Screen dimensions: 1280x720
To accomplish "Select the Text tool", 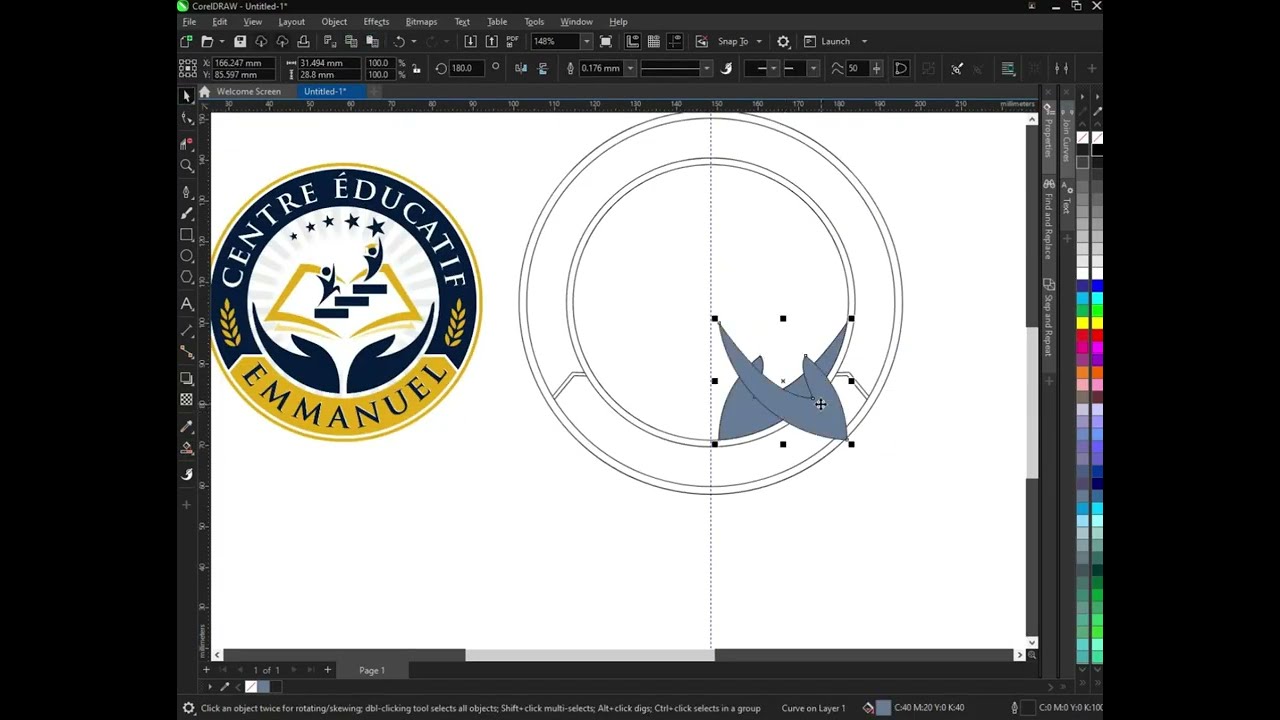I will pos(186,304).
